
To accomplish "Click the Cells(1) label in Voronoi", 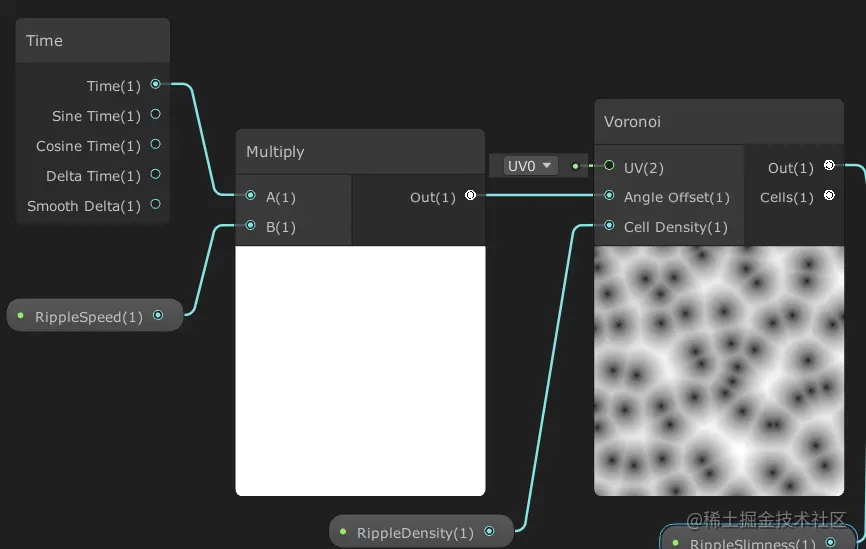I will [x=786, y=197].
